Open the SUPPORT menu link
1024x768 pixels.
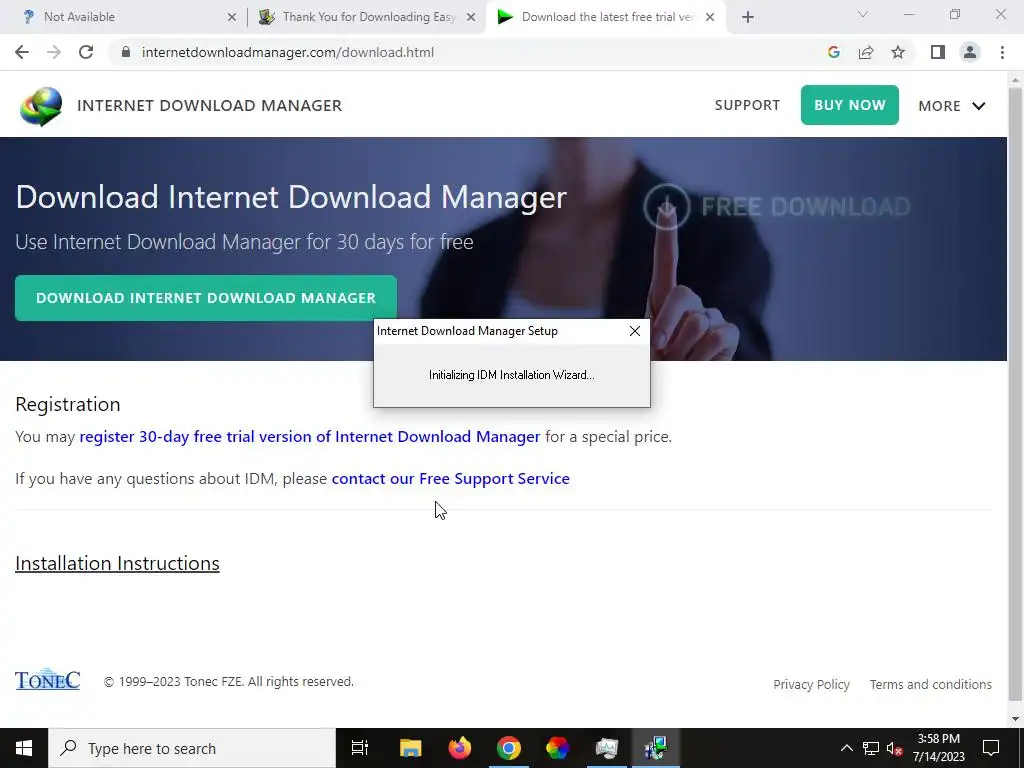click(747, 105)
